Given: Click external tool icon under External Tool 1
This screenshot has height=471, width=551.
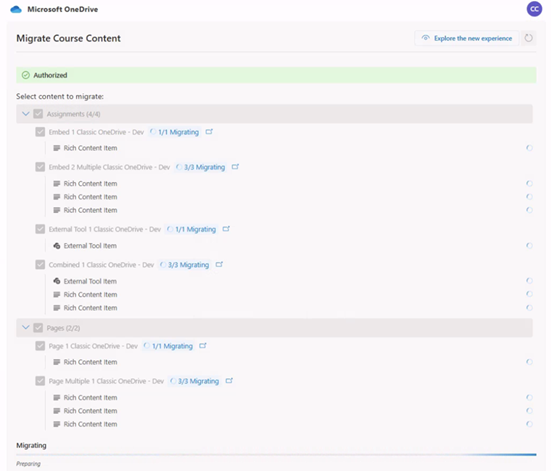Looking at the screenshot, I should tap(57, 246).
